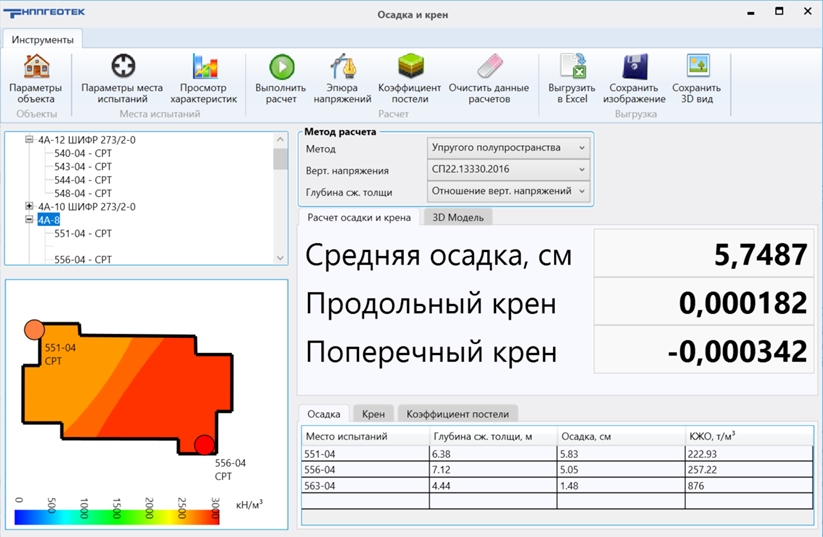Click Сохранить изображение floppy icon
Viewport: 823px width, 537px height.
point(636,68)
